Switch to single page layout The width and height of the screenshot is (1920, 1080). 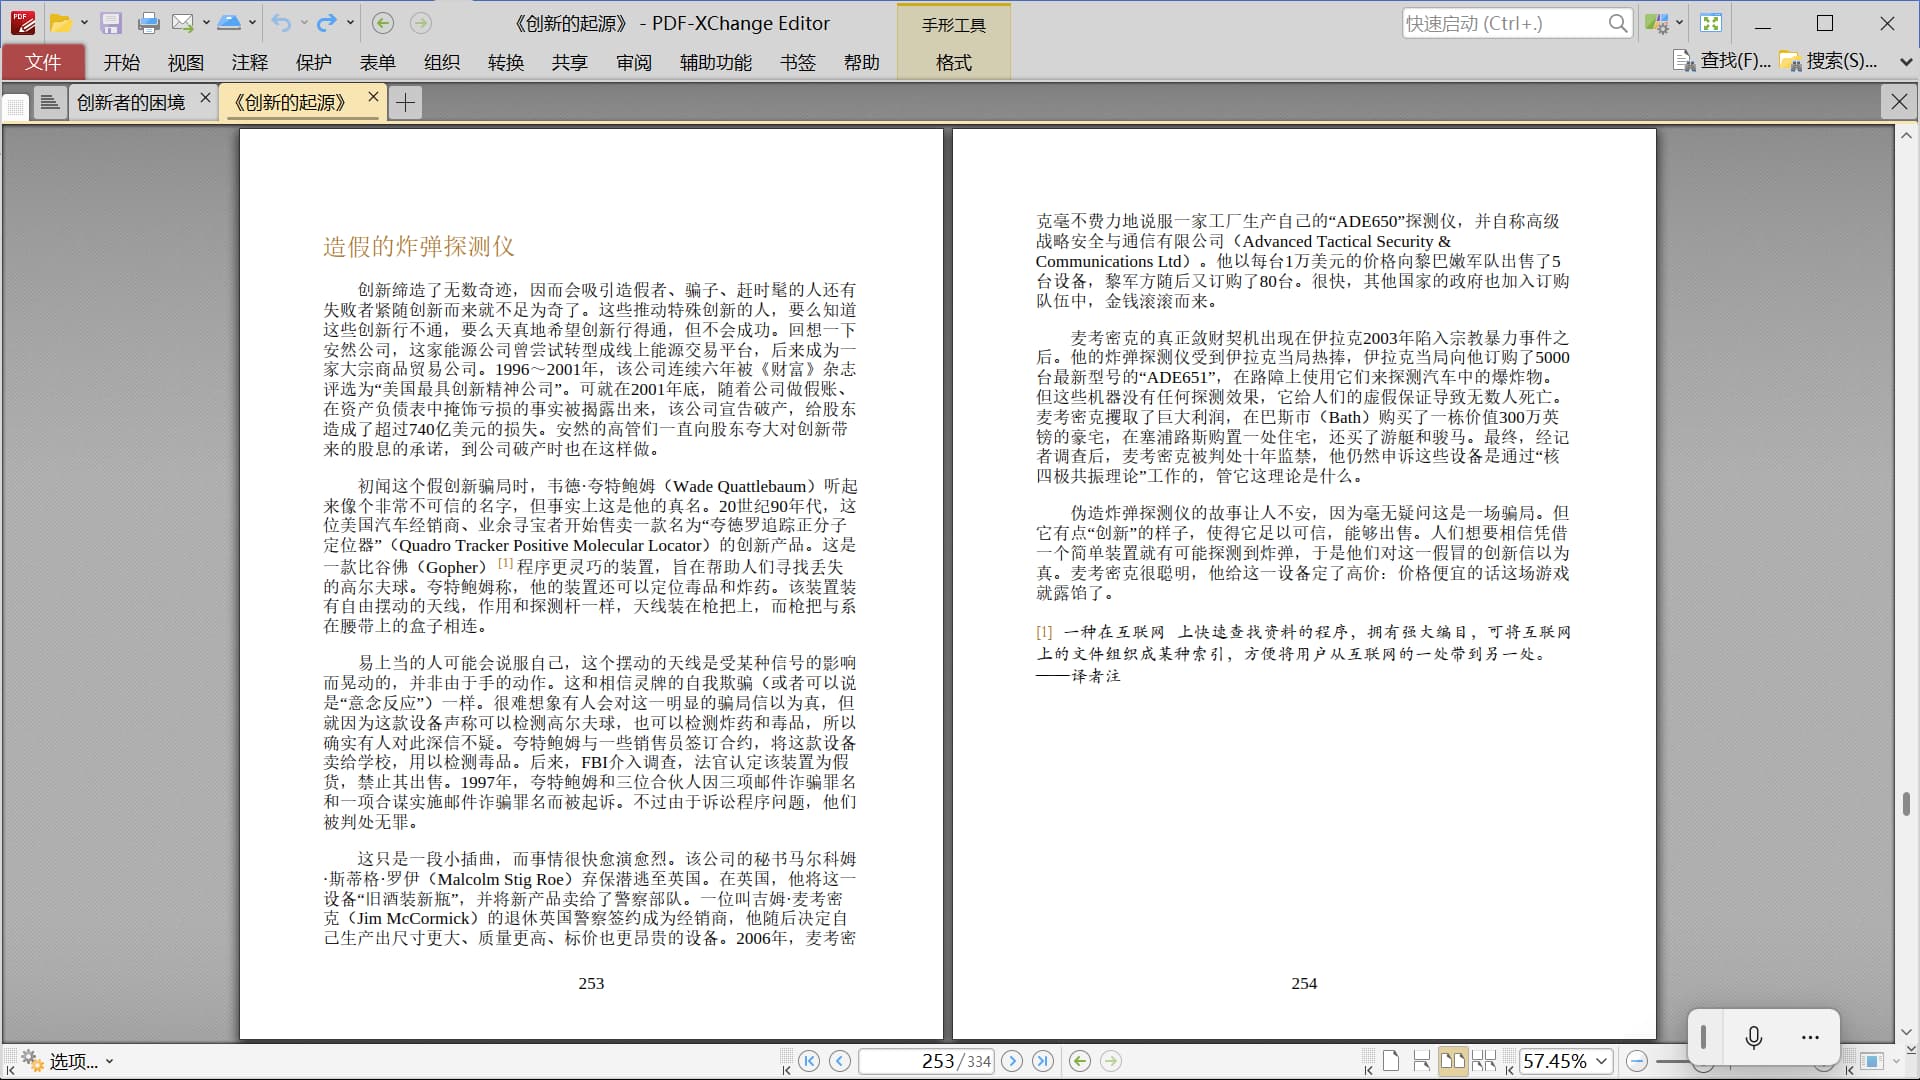coord(1391,1061)
